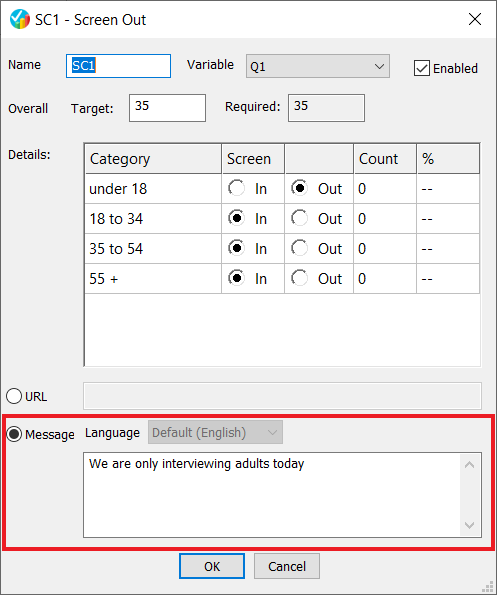The height and width of the screenshot is (595, 497).
Task: Select In for under 18 category
Action: coord(236,188)
